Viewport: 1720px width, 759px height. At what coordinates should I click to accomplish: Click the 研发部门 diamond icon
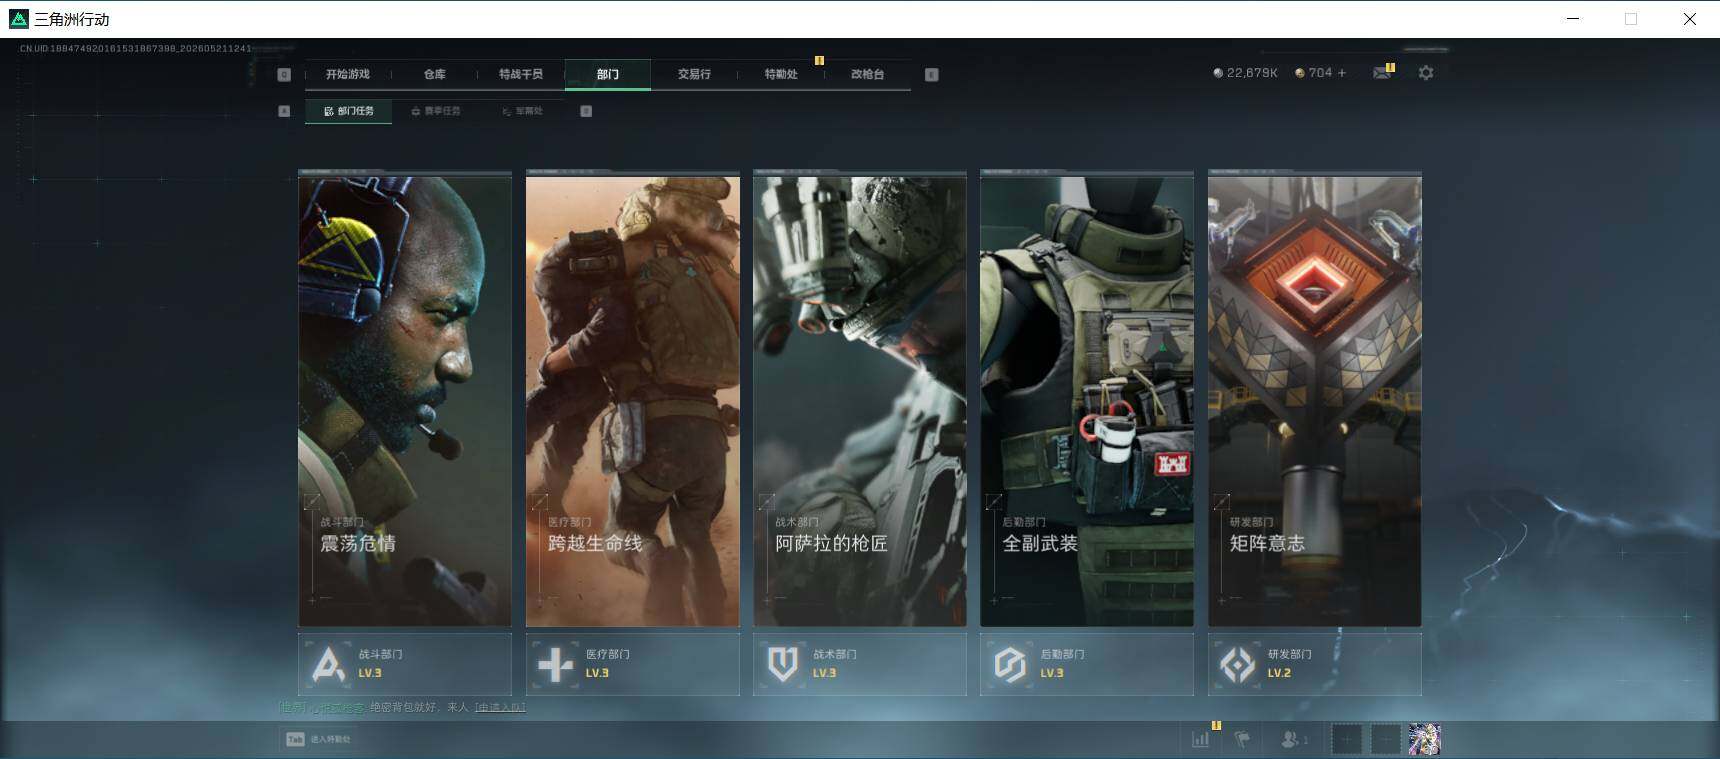(x=1238, y=664)
